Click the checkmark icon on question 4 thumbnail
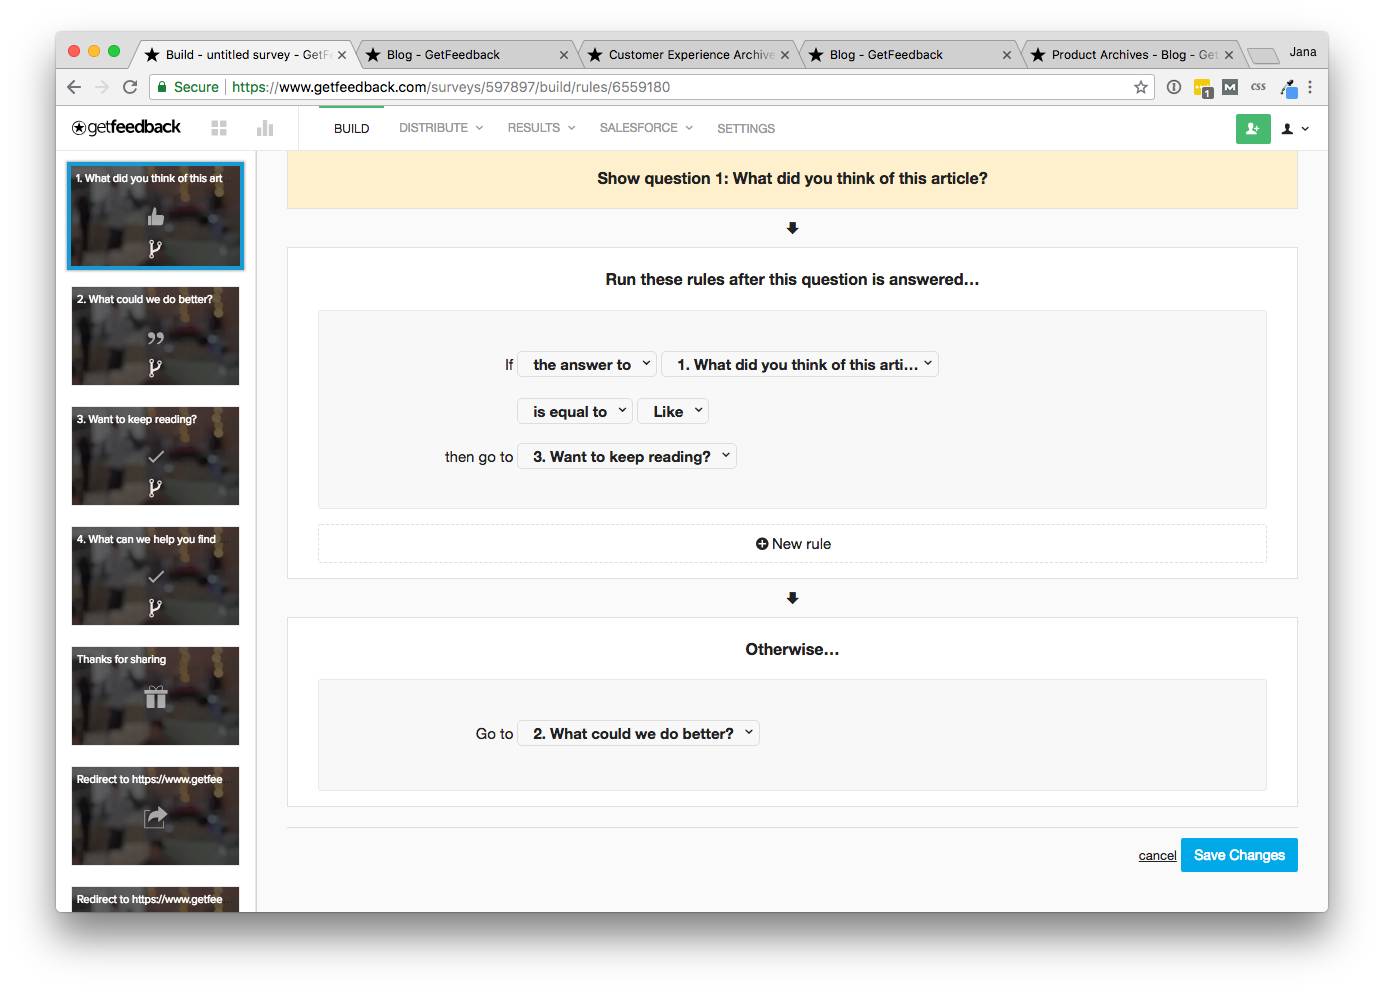The height and width of the screenshot is (992, 1384). [x=156, y=577]
